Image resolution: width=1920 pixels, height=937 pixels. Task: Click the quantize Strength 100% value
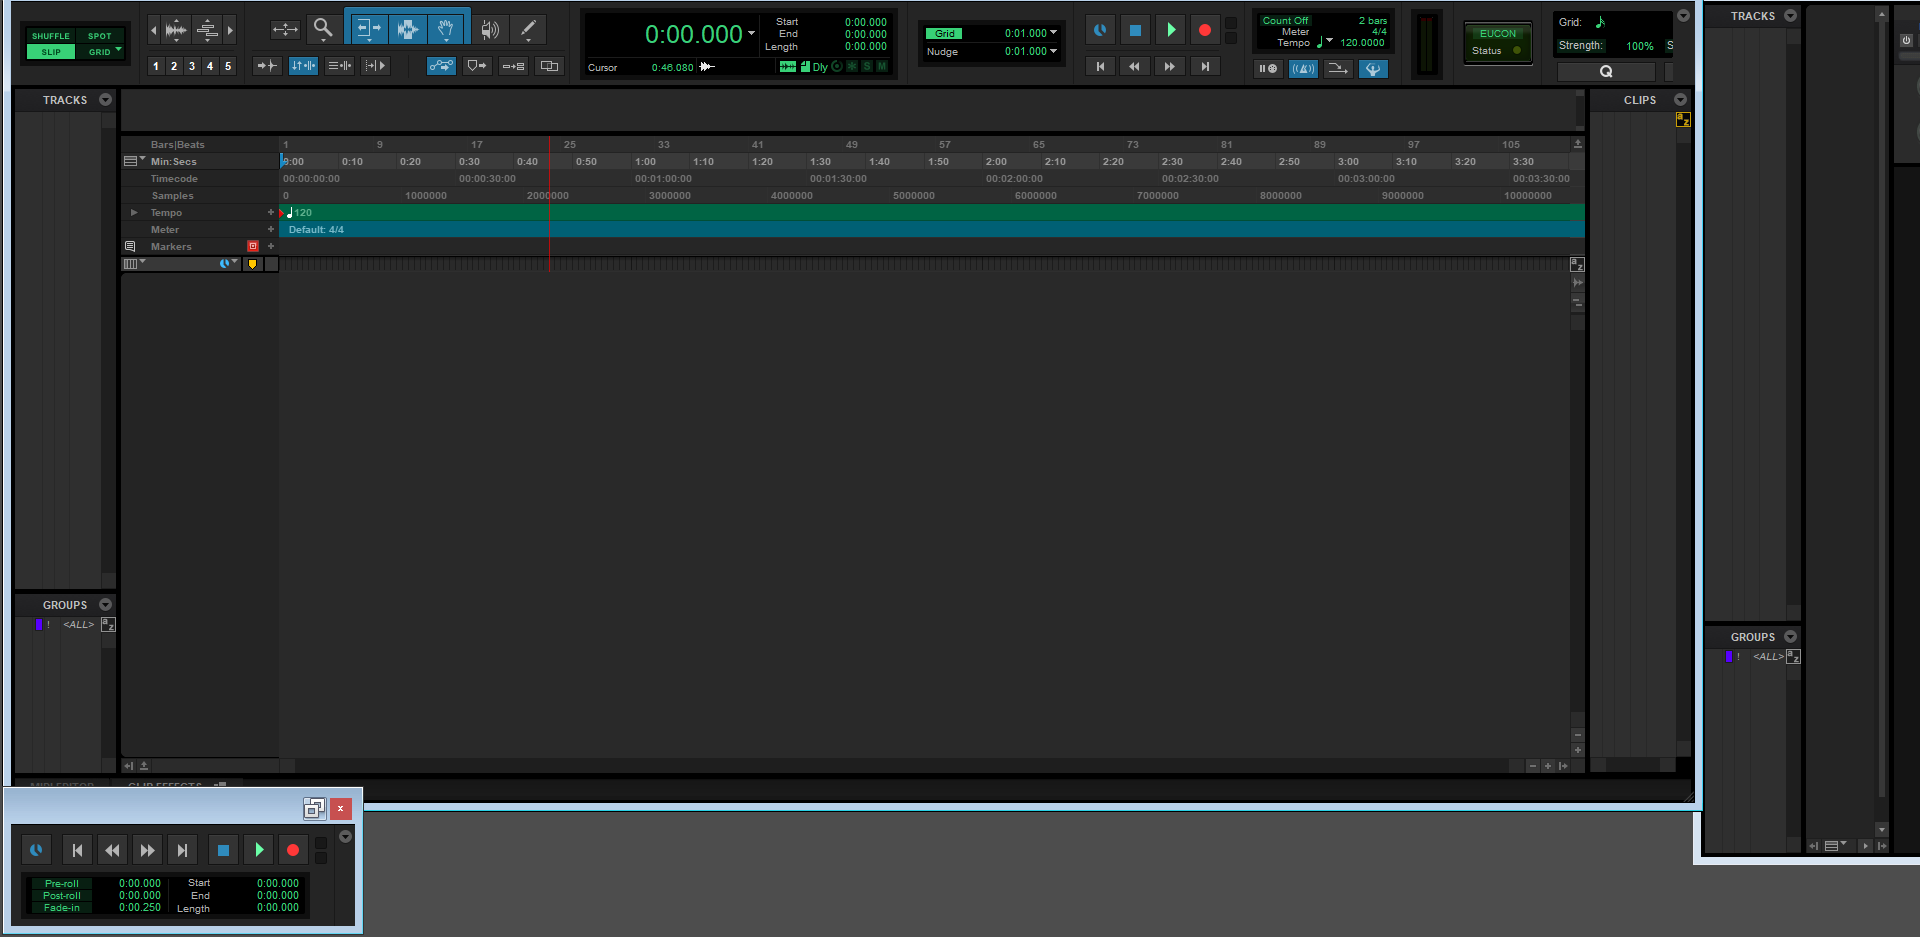click(1639, 46)
